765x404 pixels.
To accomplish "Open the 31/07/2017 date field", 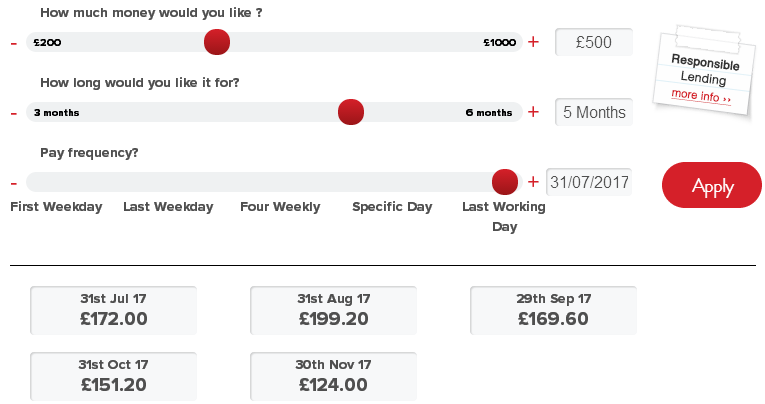I will pyautogui.click(x=589, y=182).
